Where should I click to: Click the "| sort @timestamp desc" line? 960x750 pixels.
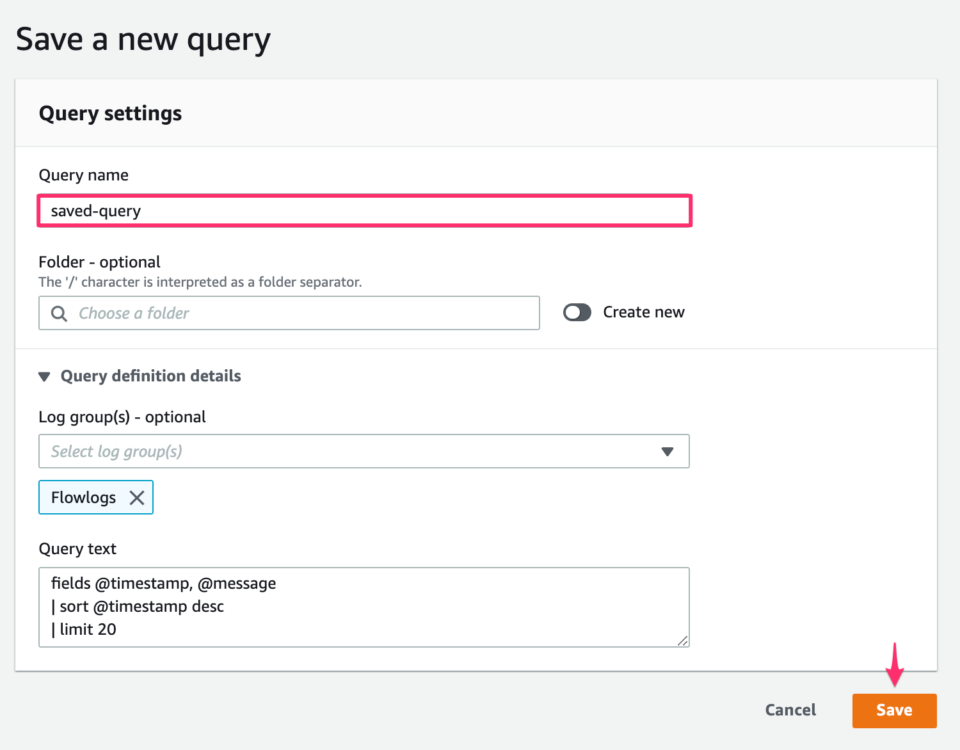137,606
